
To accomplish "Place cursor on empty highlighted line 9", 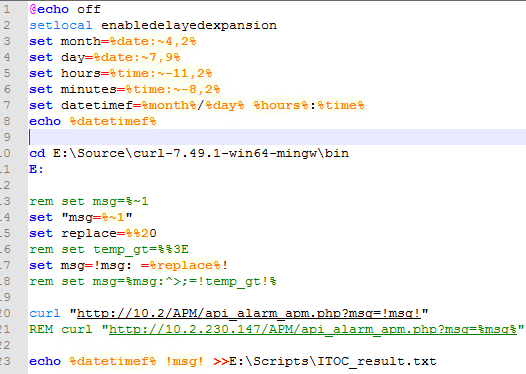I will (277, 137).
